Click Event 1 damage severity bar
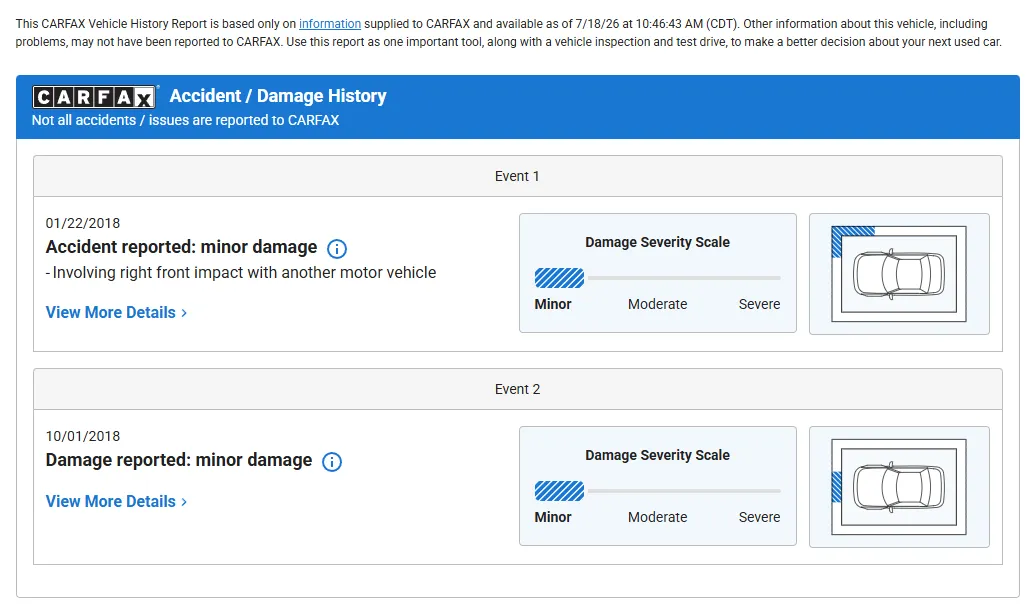The image size is (1029, 606). coord(658,278)
